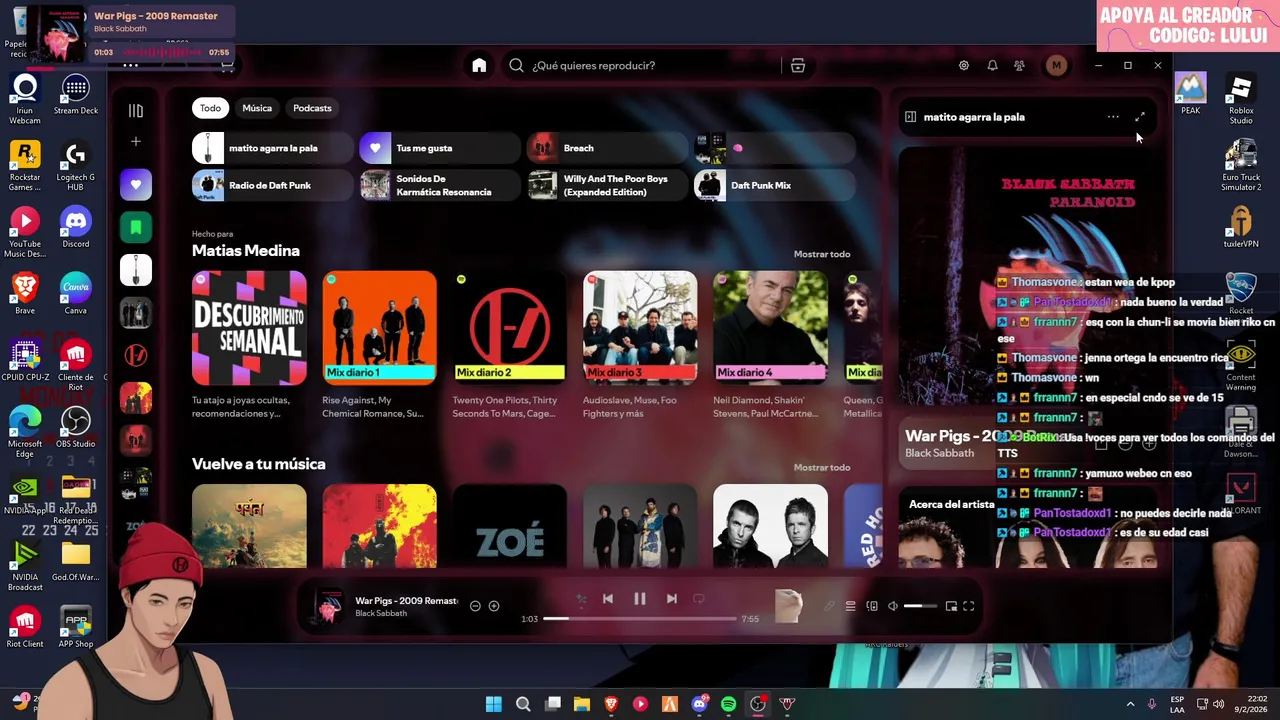Open OBS Studio desktop shortcut

point(76,428)
